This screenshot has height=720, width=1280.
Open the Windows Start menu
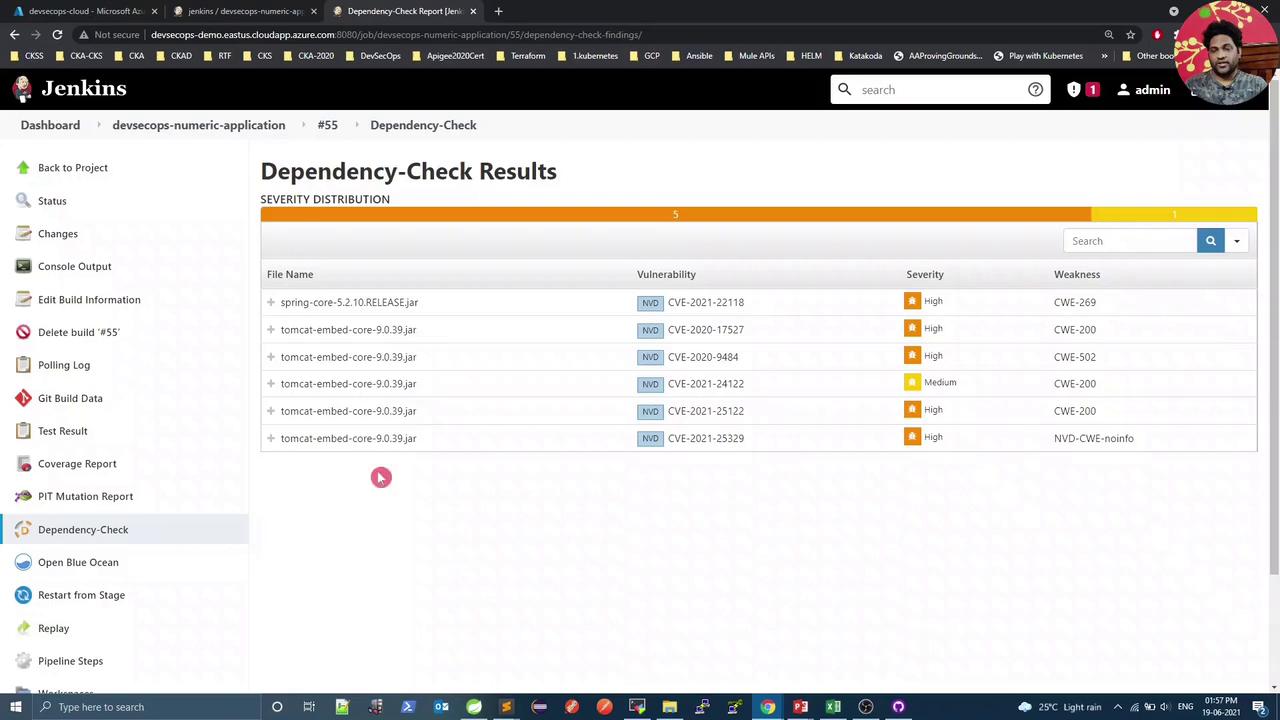16,707
